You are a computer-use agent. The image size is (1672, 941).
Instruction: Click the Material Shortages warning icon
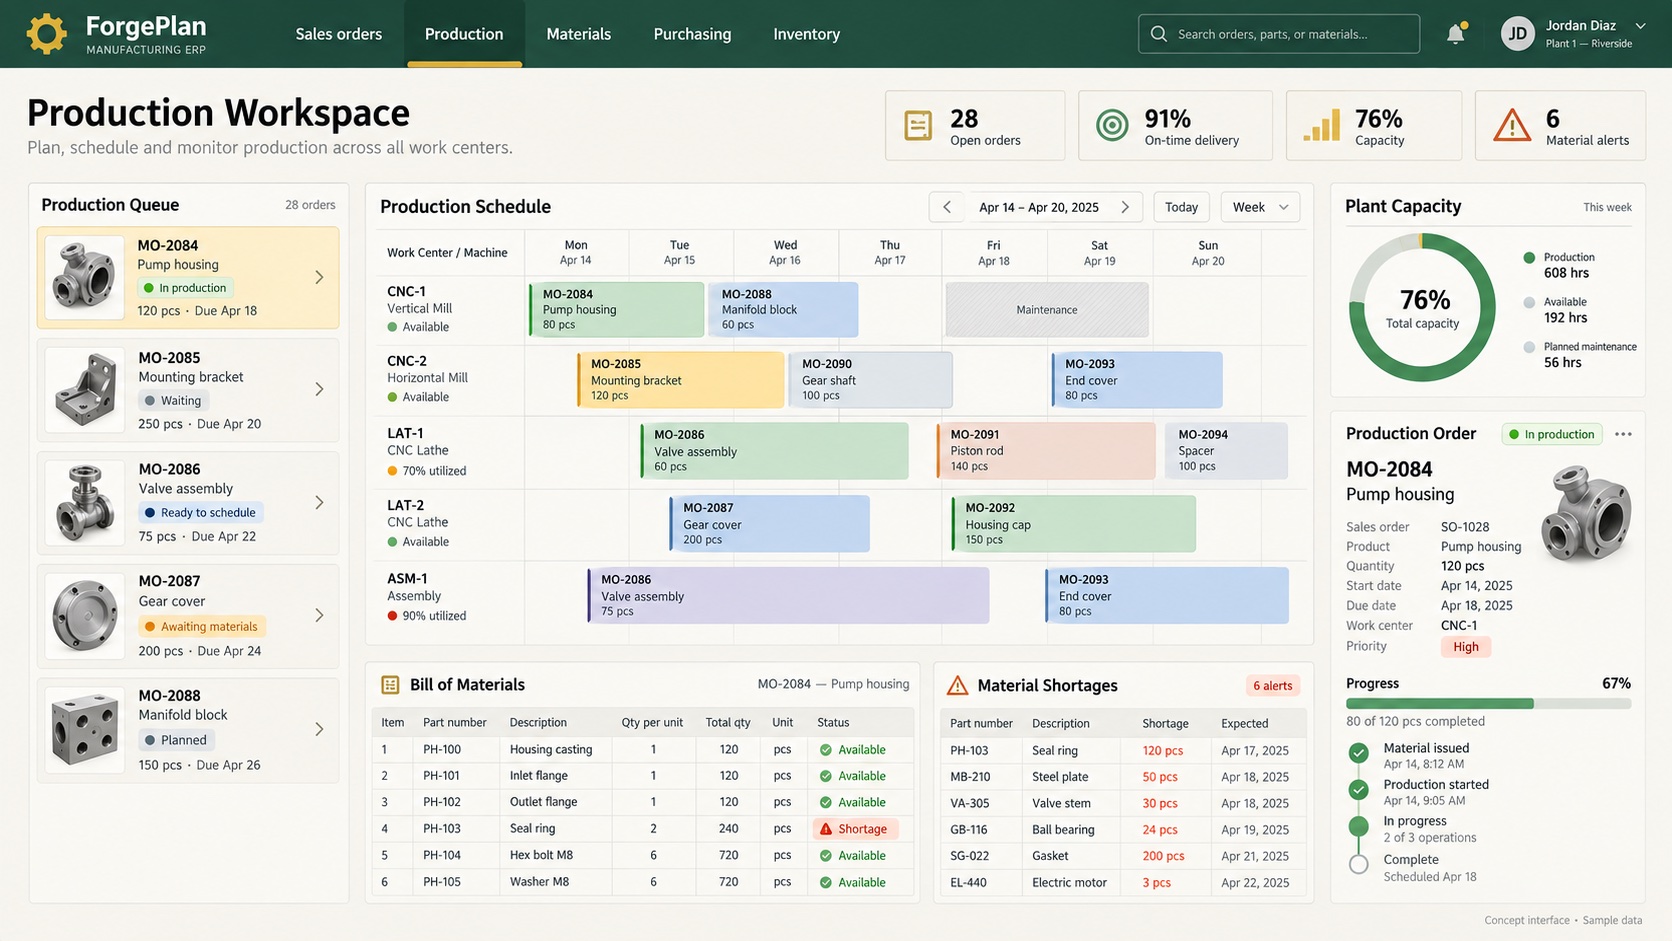pyautogui.click(x=957, y=685)
